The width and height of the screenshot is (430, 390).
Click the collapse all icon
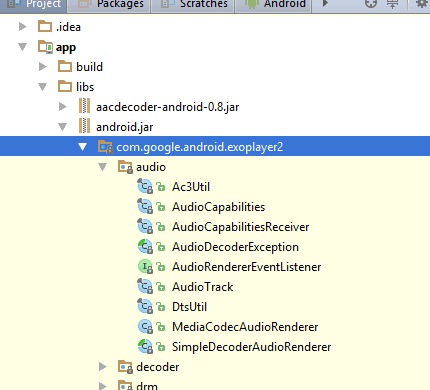point(392,3)
